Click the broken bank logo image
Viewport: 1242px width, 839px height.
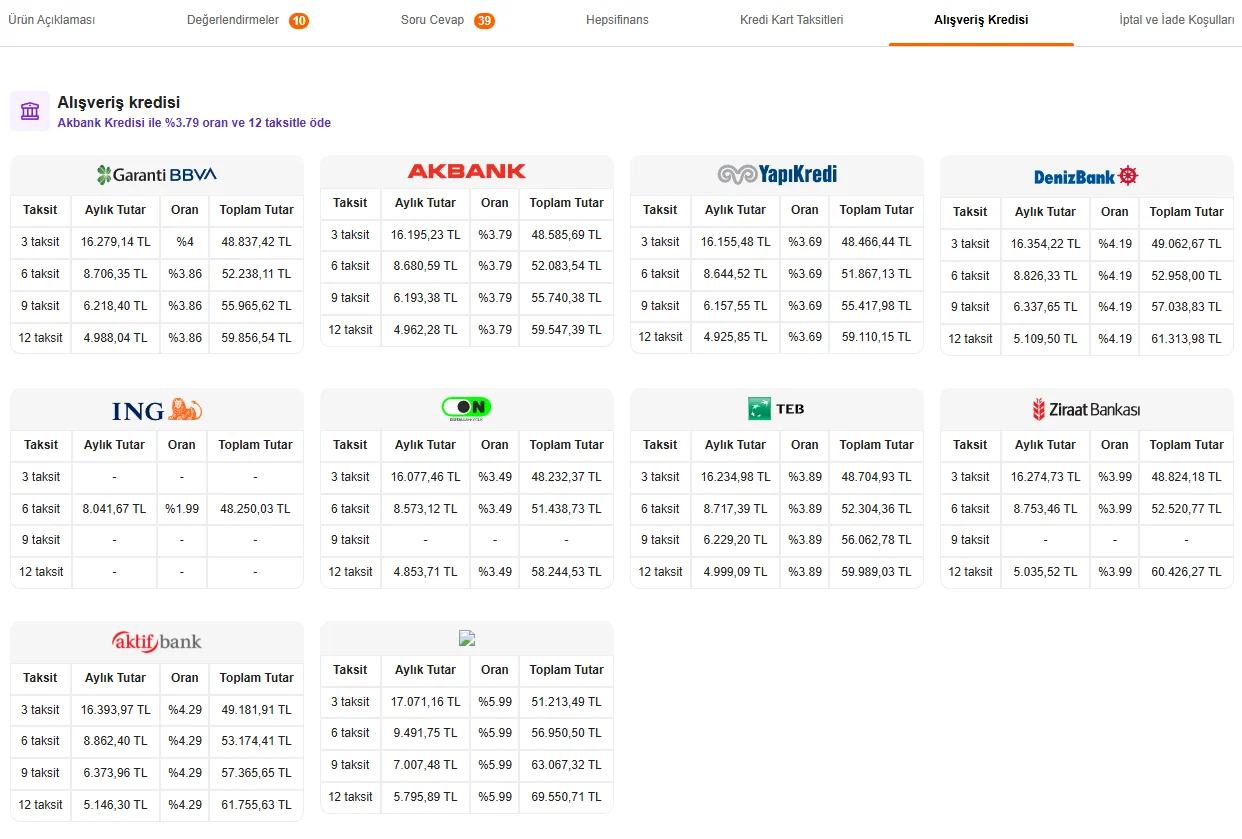[x=467, y=638]
